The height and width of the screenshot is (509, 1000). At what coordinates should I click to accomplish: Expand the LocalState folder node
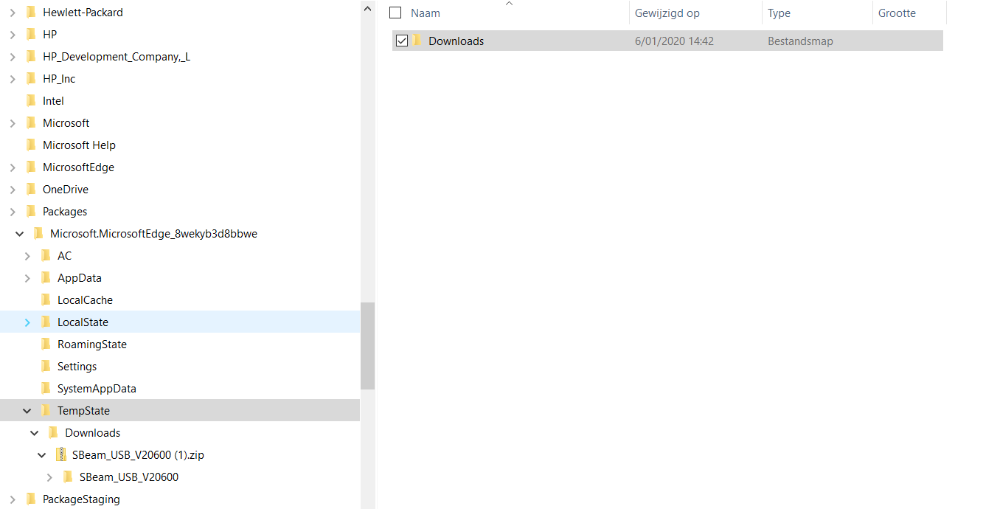pos(27,322)
